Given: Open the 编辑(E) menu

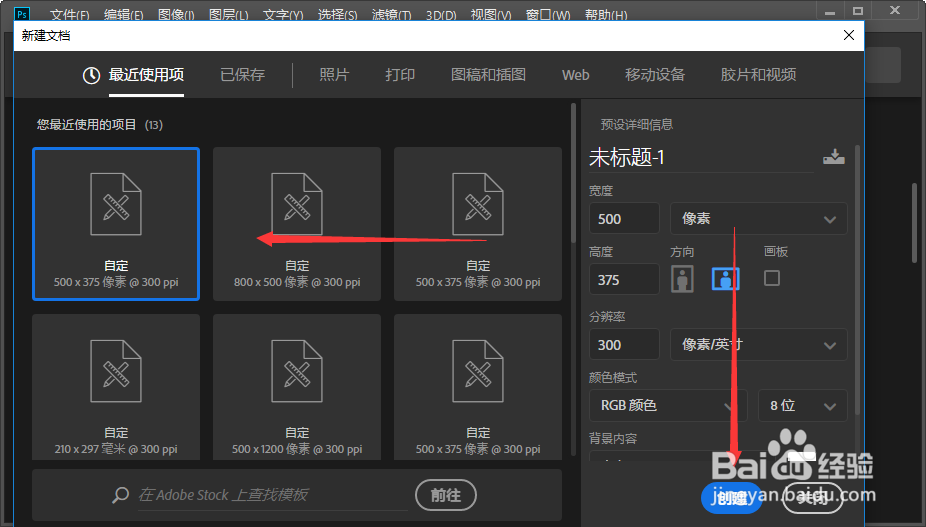Looking at the screenshot, I should (x=123, y=14).
